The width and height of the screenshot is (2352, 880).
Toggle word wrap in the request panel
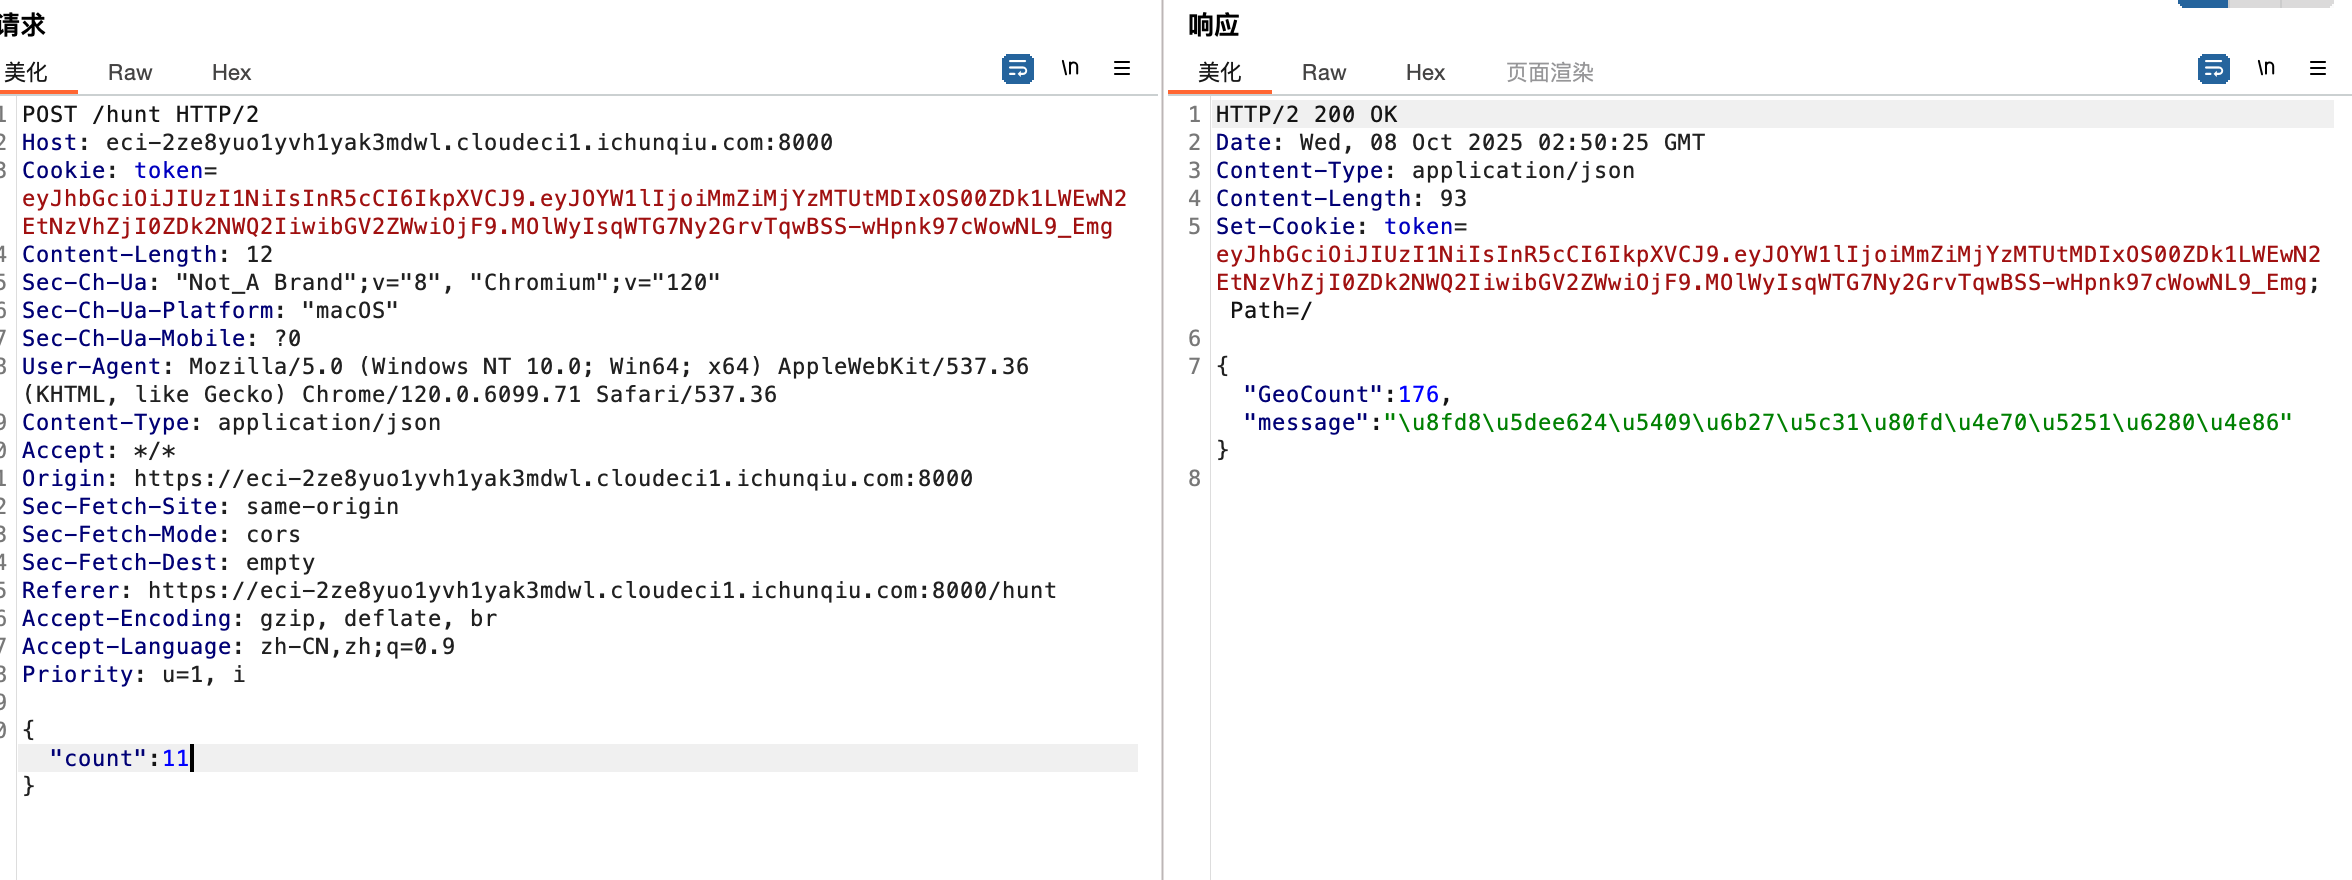[x=1017, y=69]
